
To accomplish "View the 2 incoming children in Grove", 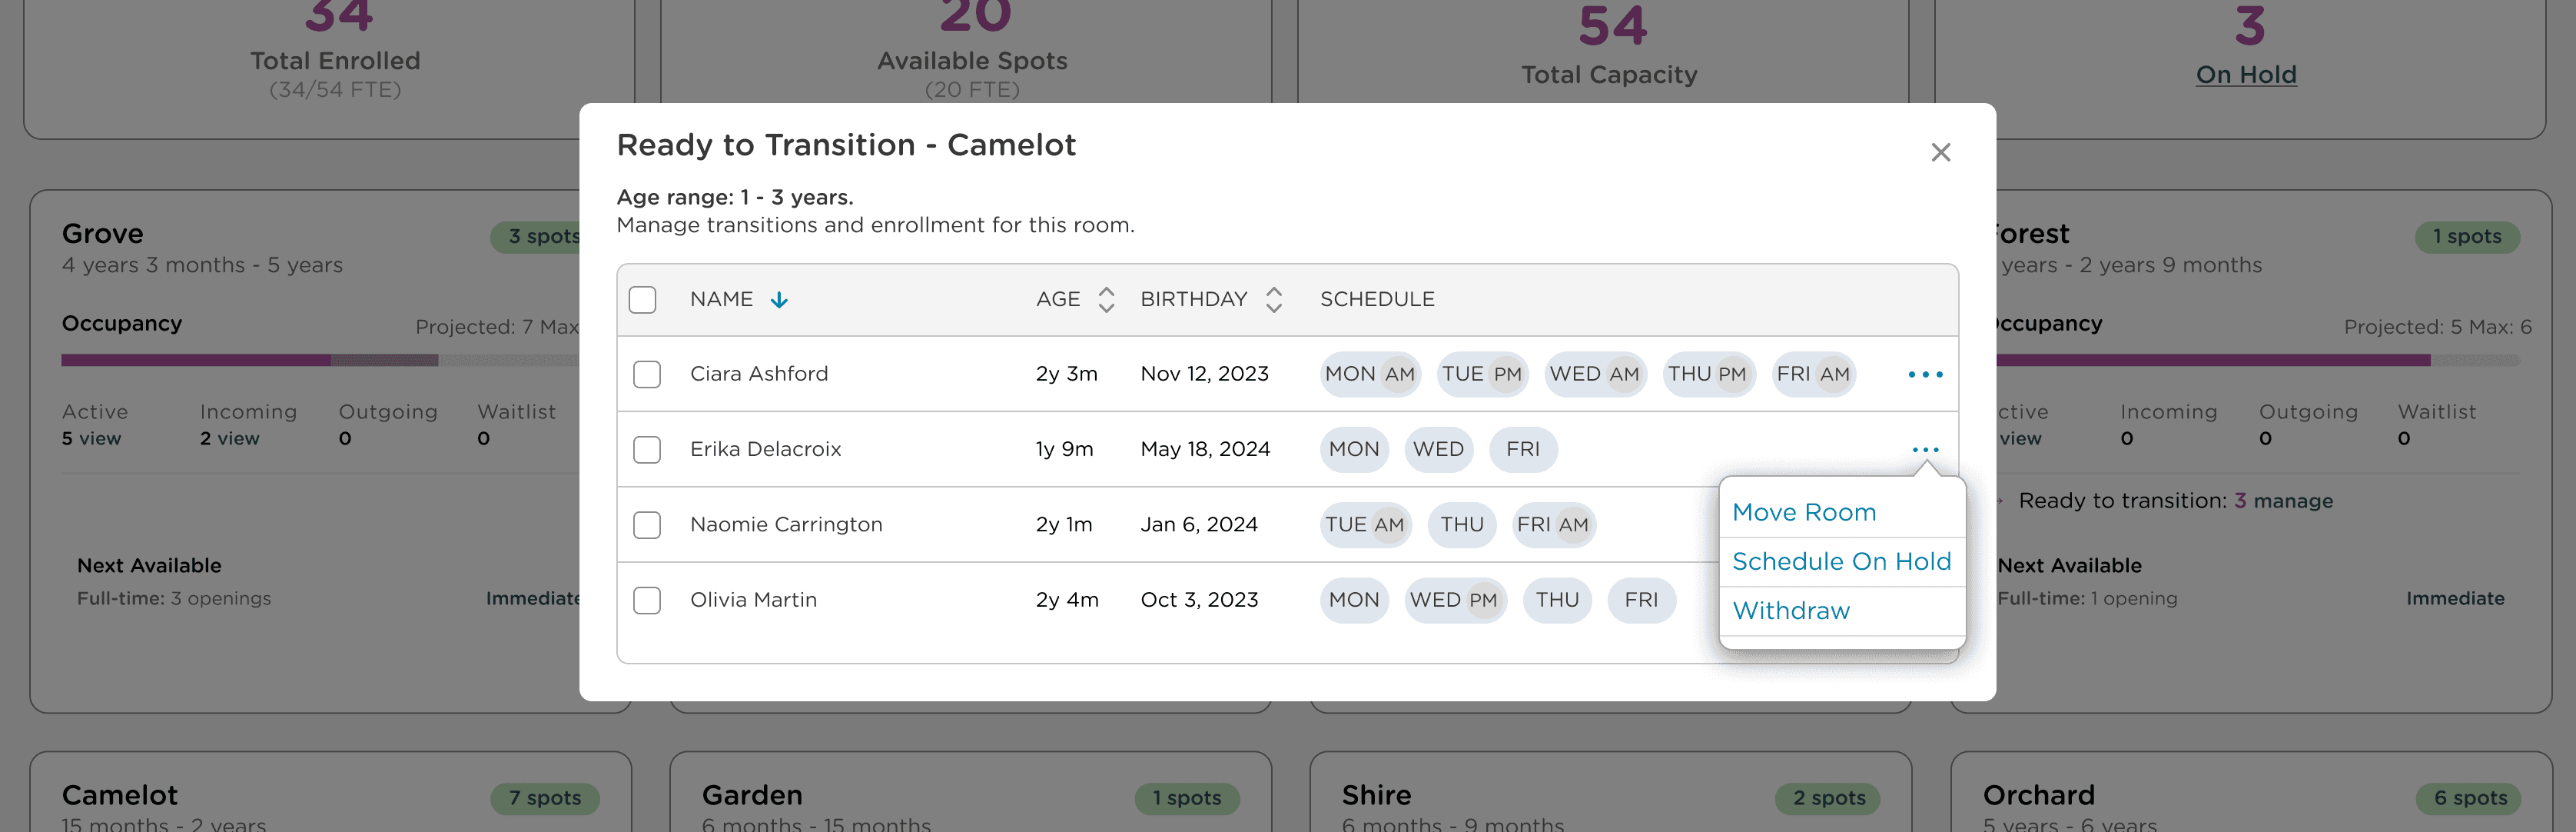I will tap(229, 438).
